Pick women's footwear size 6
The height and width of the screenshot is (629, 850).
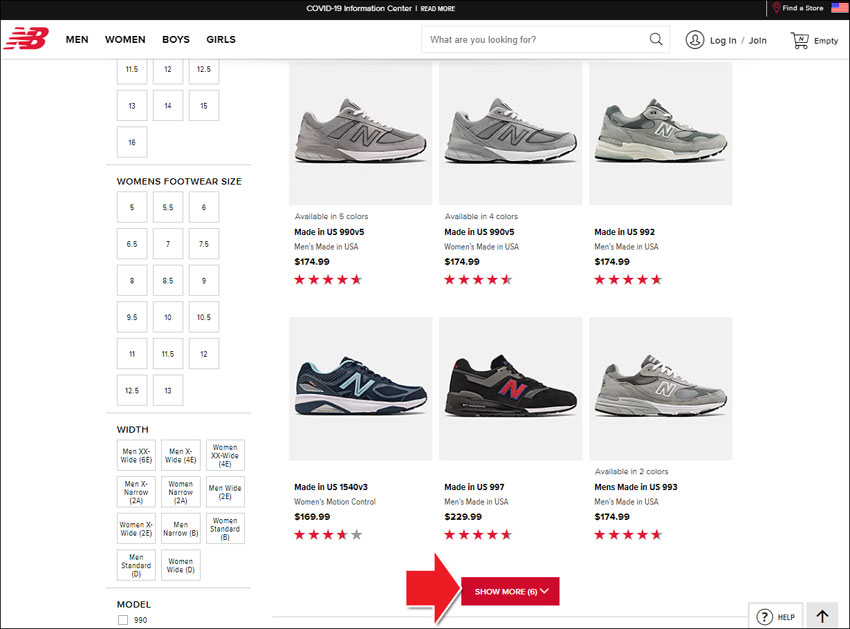tap(204, 207)
